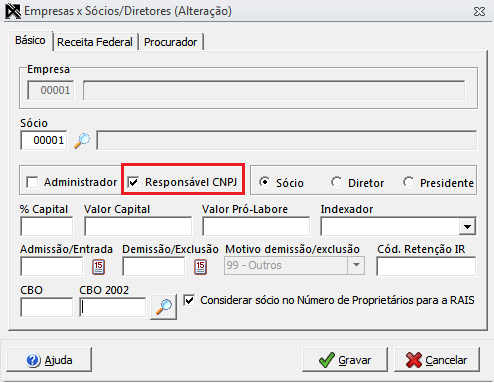Focus the Valor Pró-Labore input field
This screenshot has width=494, height=383.
pyautogui.click(x=256, y=227)
